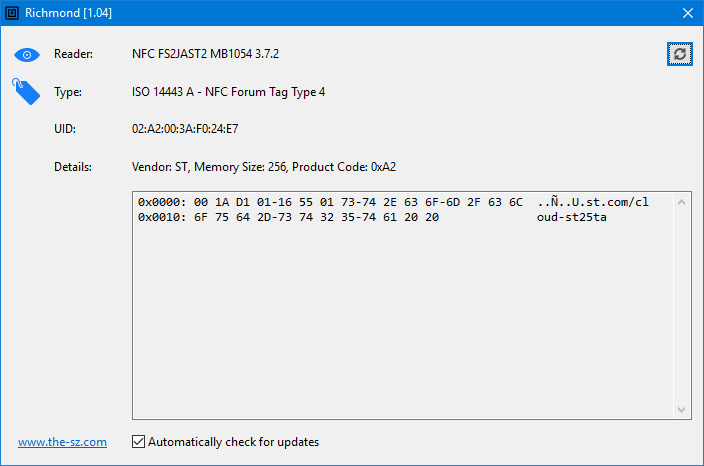Click the refresh reader button
The image size is (704, 466).
click(679, 54)
